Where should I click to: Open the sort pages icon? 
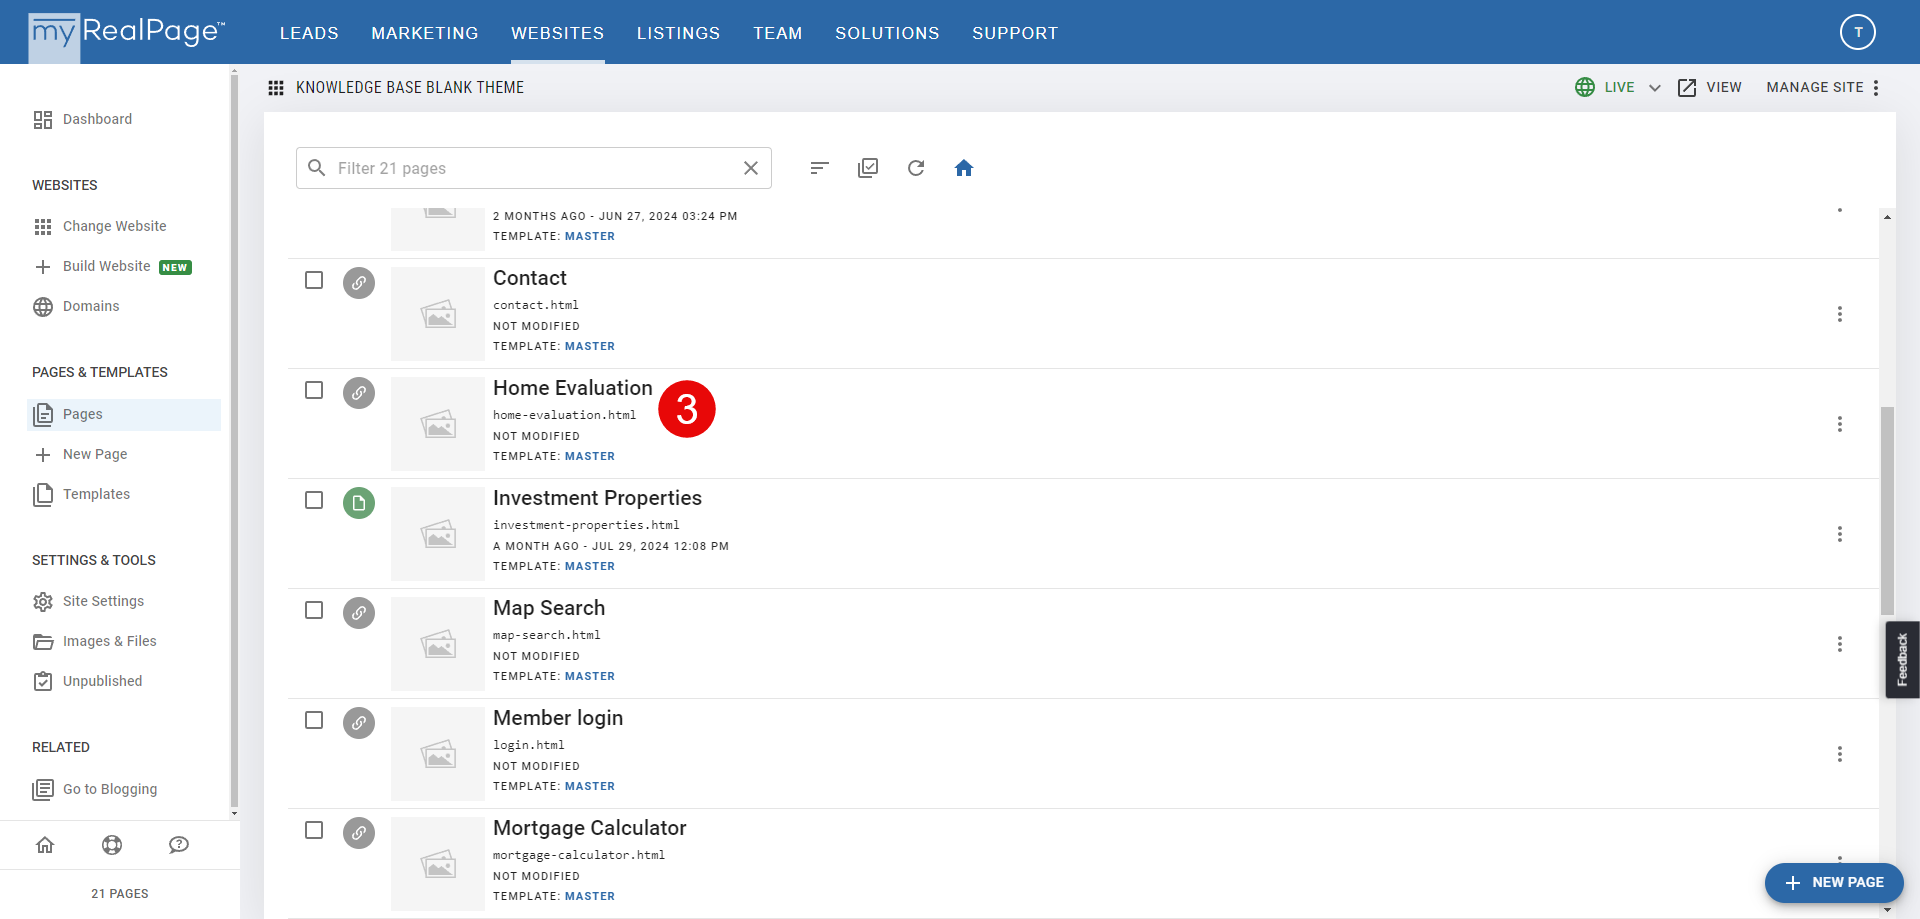819,168
